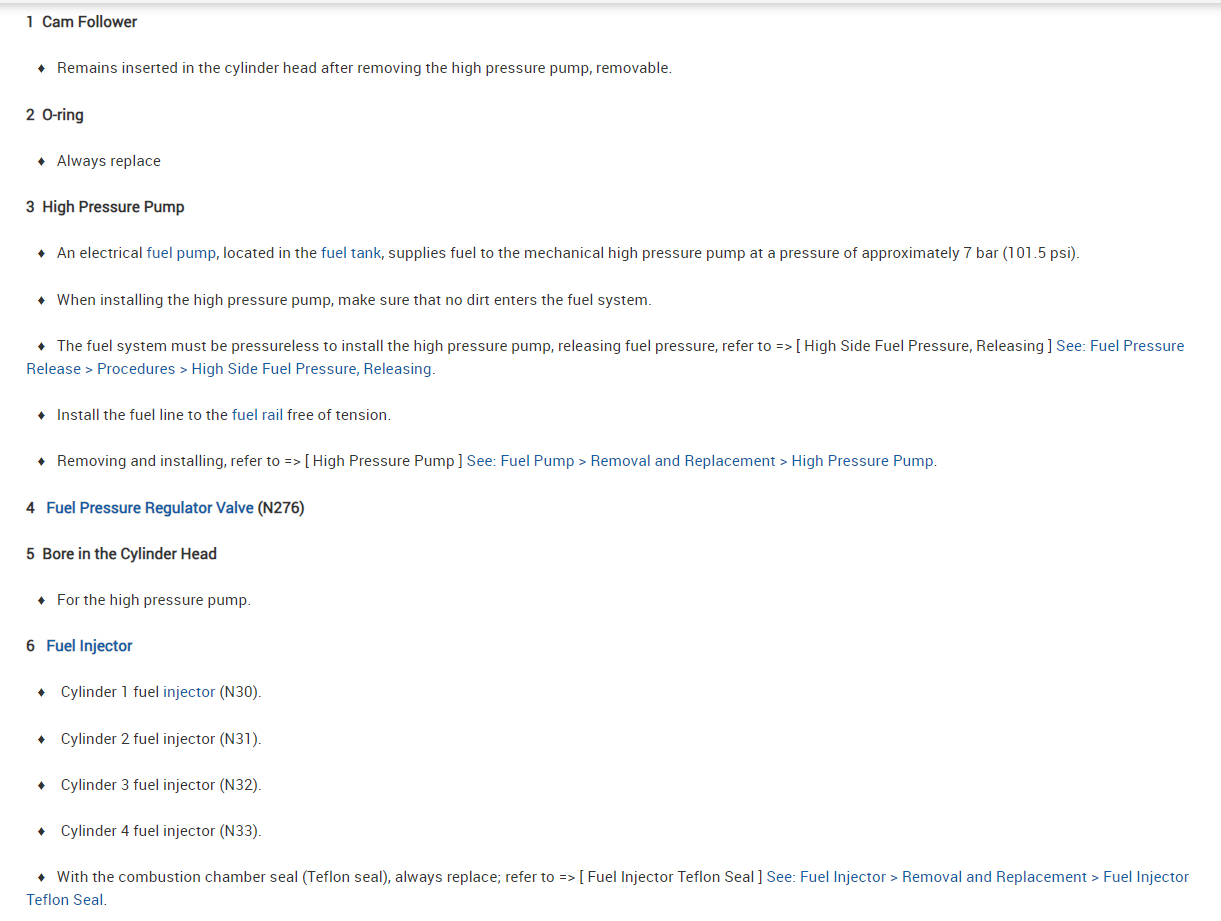This screenshot has height=921, width=1221.
Task: Click the 'Cylinder 4 fuel injector (N33)' line
Action: click(161, 831)
